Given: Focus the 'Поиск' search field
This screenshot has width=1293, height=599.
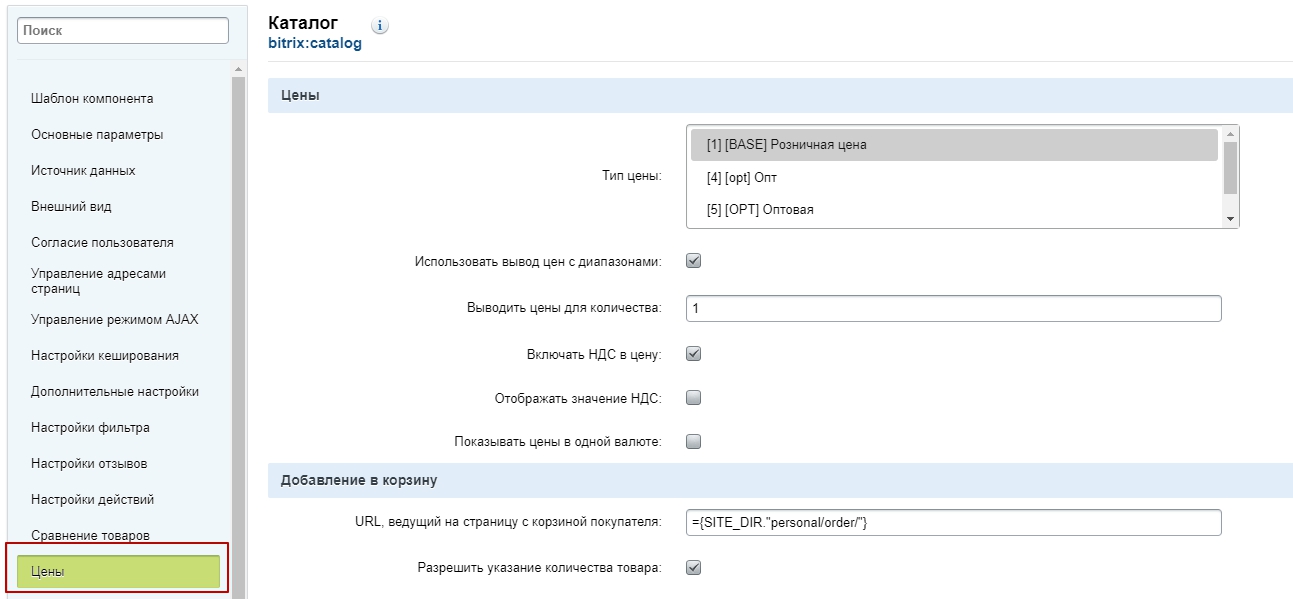Looking at the screenshot, I should coord(123,30).
